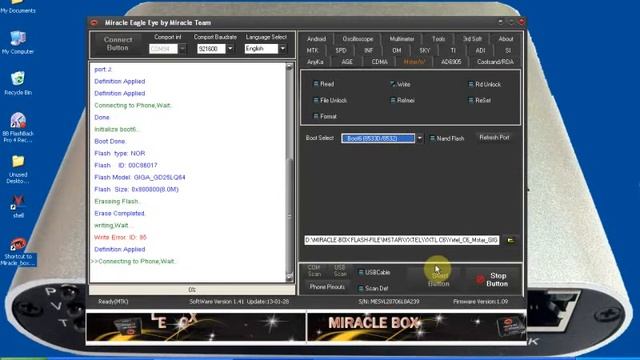640x360 pixels.
Task: Switch to the INF tab
Action: (x=368, y=50)
